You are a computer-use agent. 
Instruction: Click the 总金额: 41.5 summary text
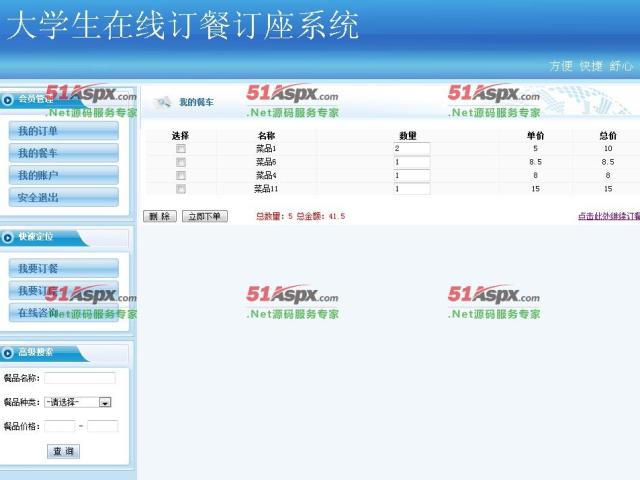point(320,216)
